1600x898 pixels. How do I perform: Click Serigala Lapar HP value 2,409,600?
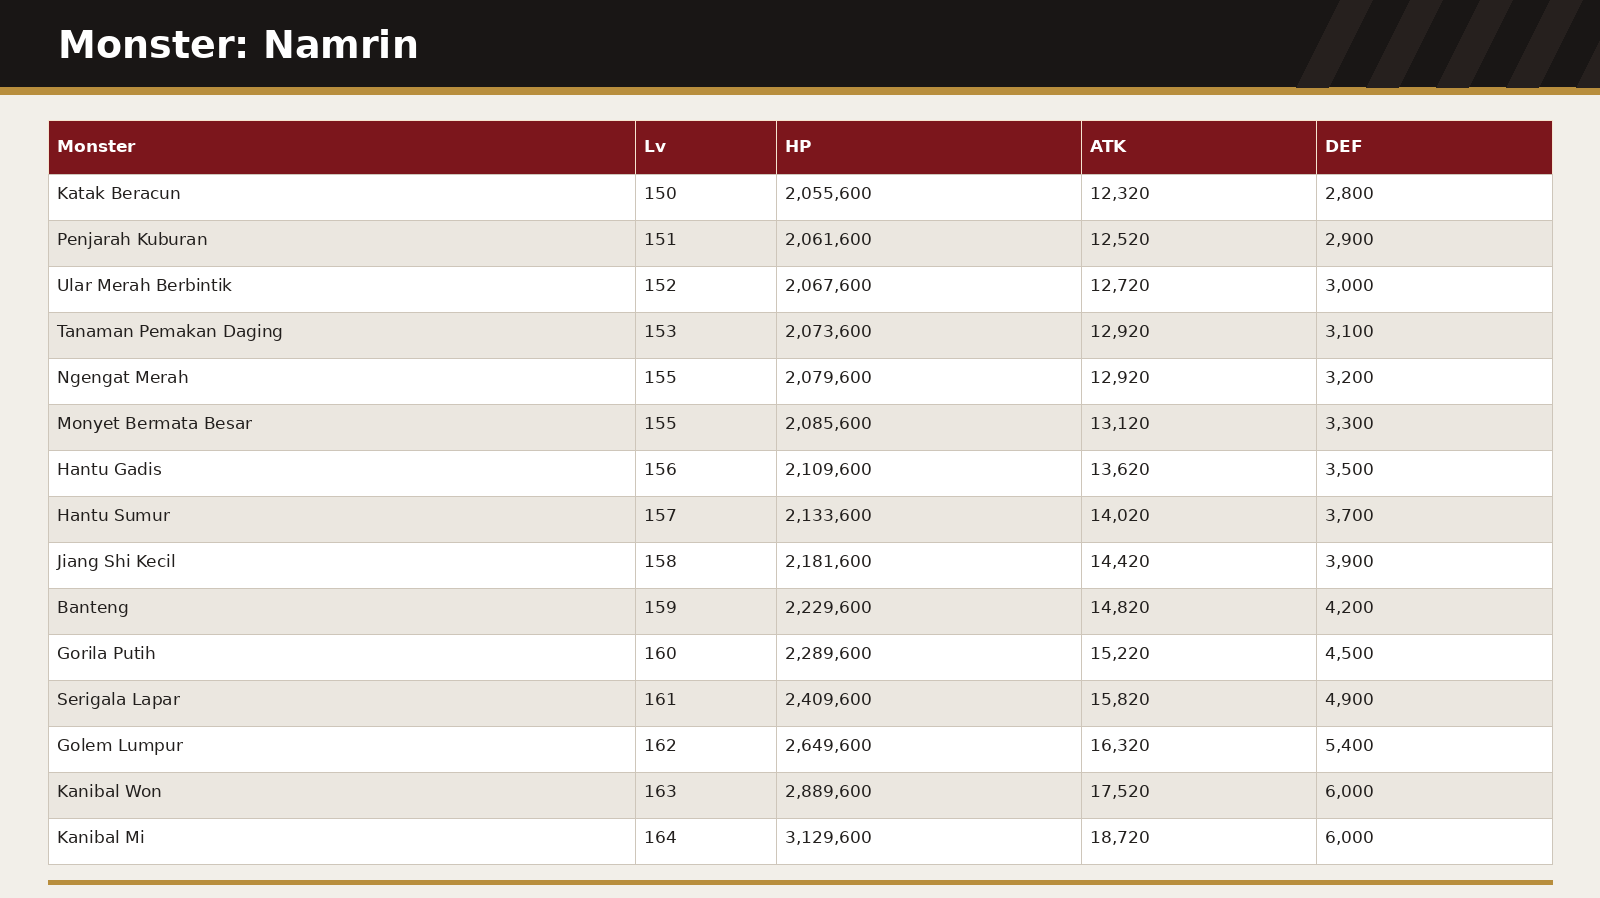(828, 700)
